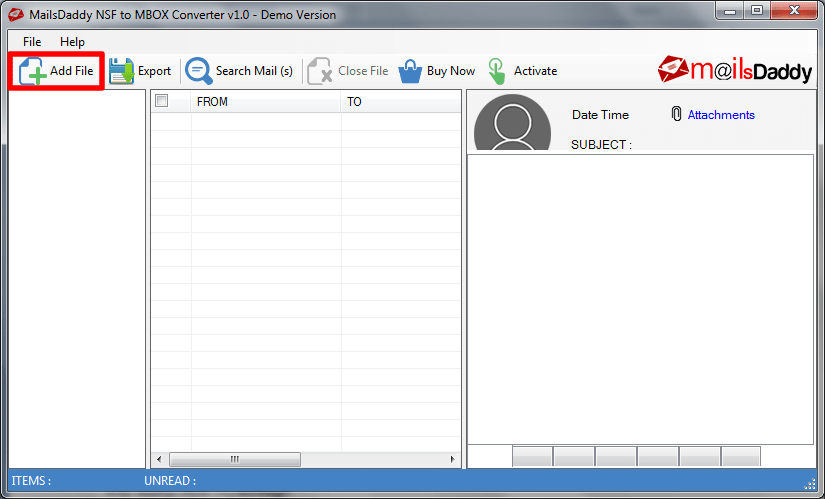Click the Search Mail(s) magnifier icon
825x499 pixels.
[x=198, y=71]
